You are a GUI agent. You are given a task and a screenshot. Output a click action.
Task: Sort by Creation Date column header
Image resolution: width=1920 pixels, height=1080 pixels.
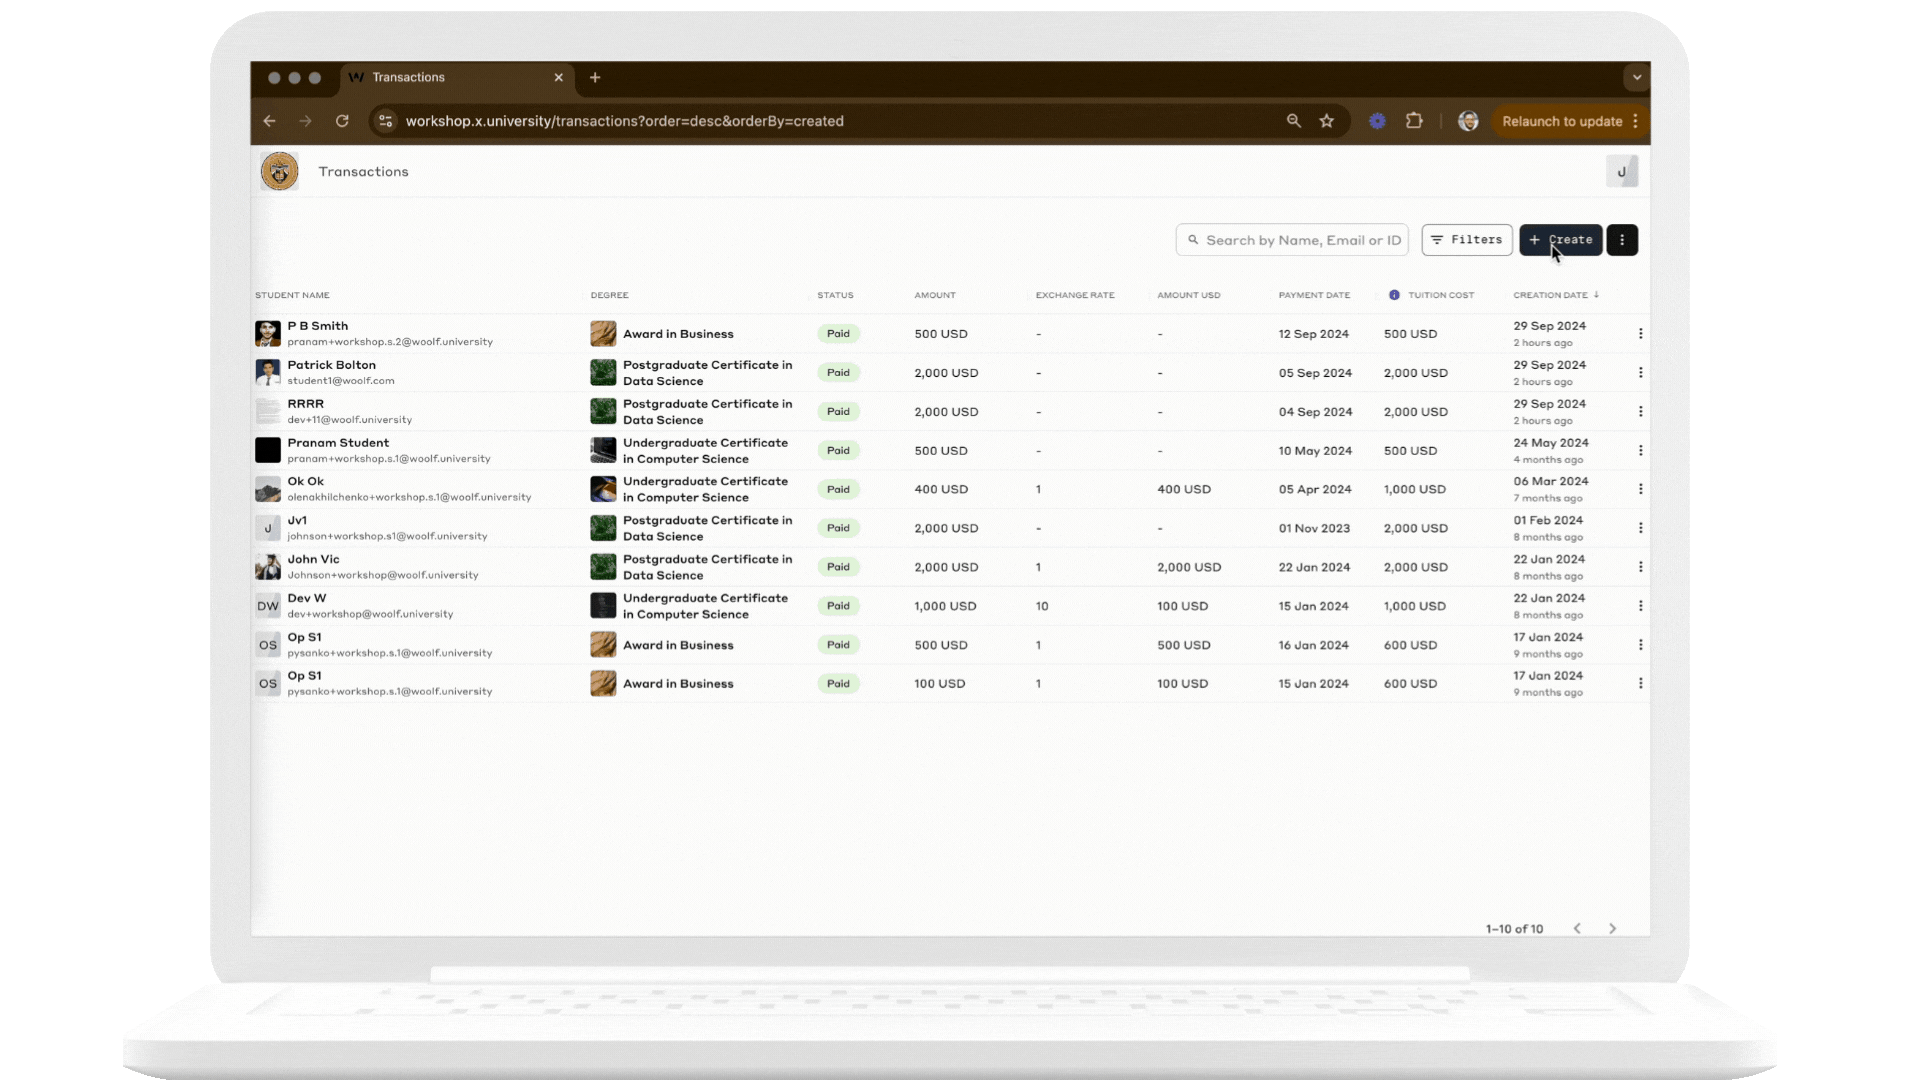tap(1555, 295)
